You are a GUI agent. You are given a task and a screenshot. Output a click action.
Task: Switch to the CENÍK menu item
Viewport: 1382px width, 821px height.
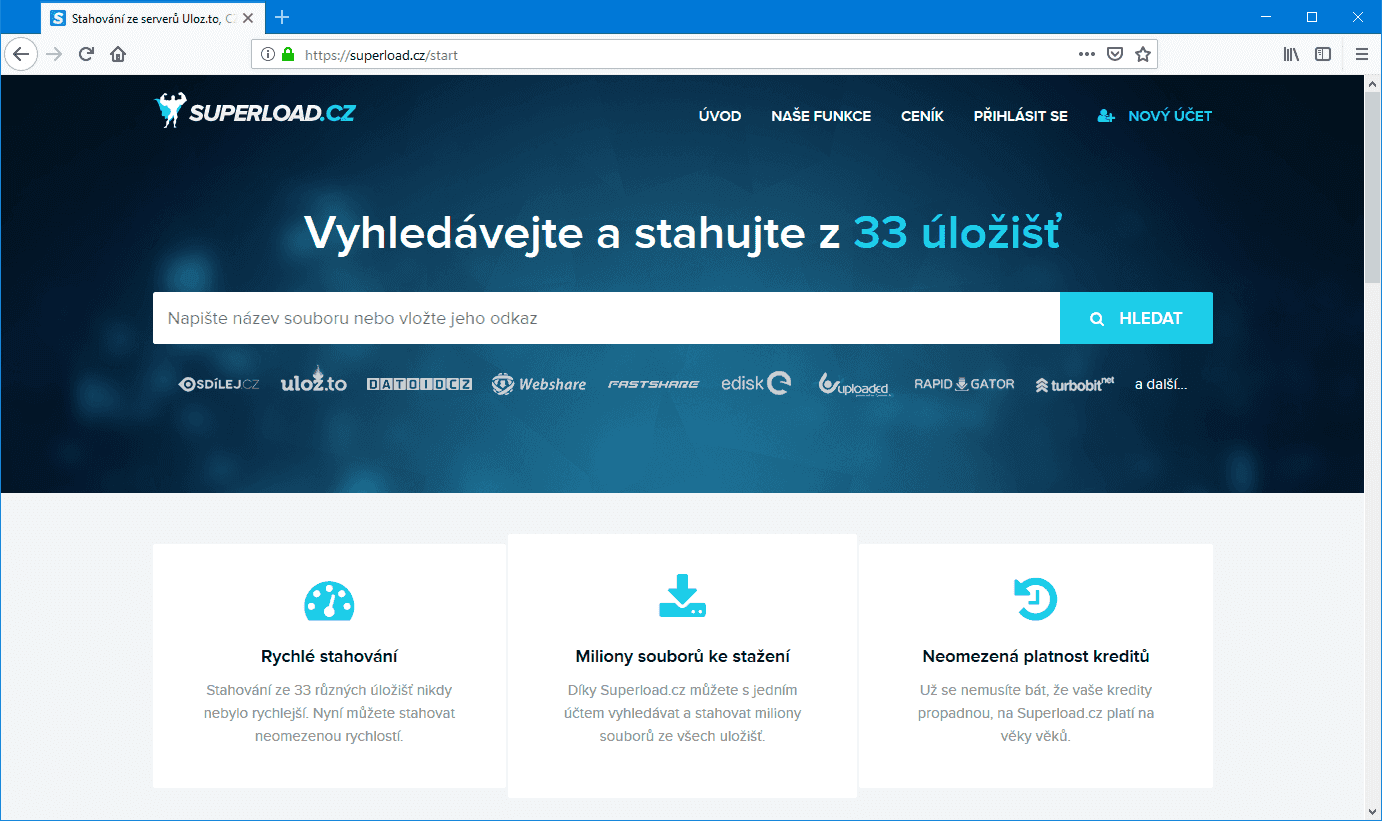tap(922, 116)
